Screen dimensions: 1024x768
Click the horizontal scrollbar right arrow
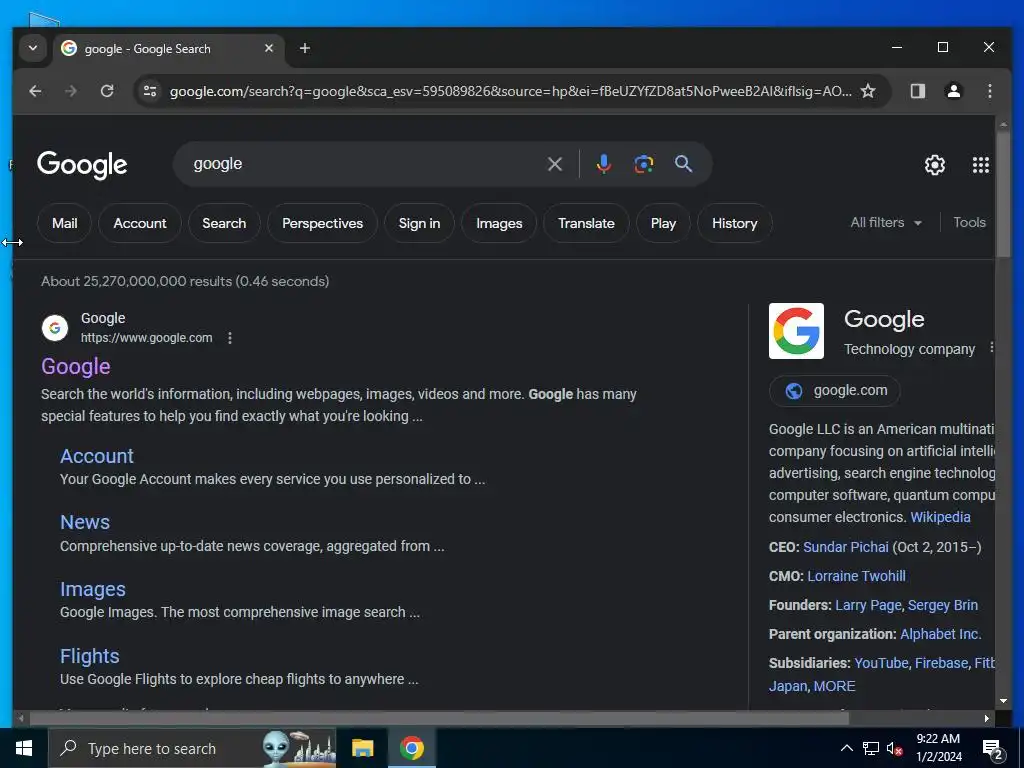point(987,718)
